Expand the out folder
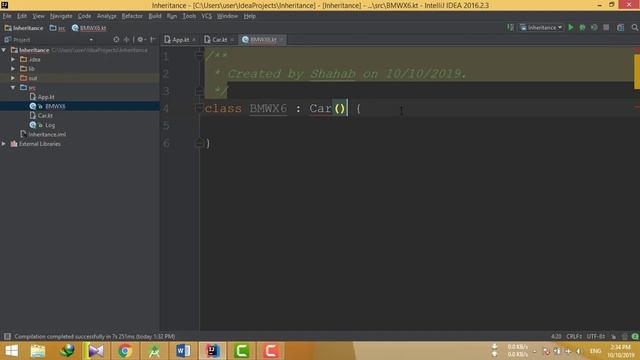The width and height of the screenshot is (640, 360). (x=13, y=78)
